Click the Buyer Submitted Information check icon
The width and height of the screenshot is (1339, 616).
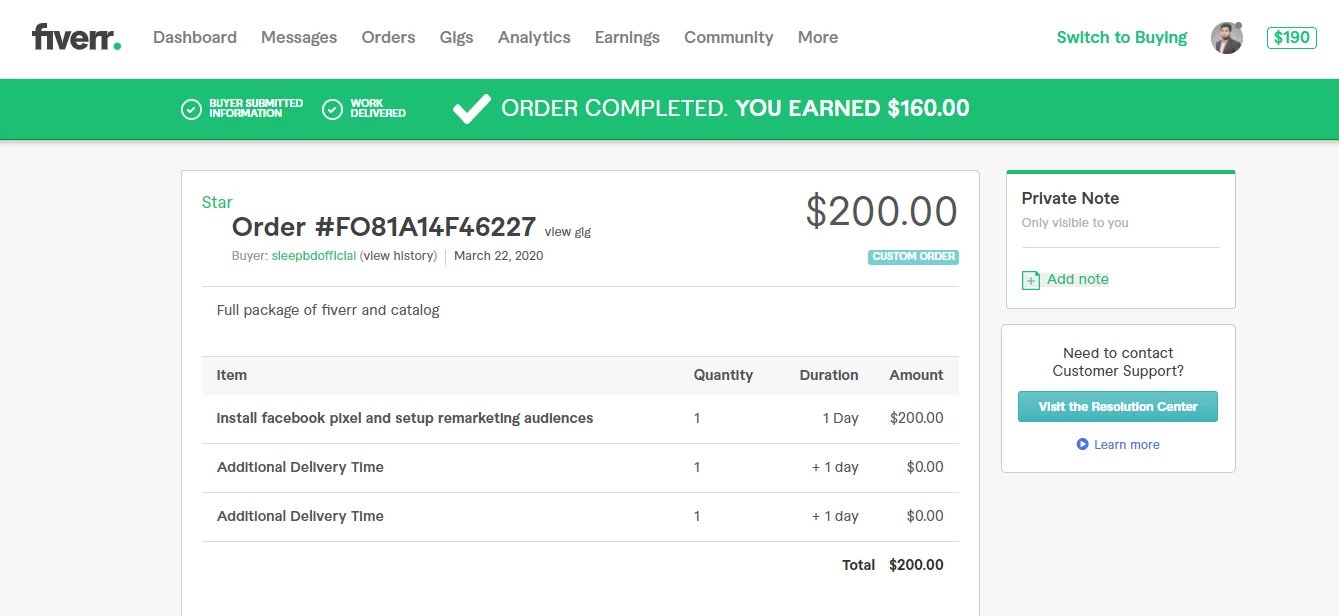point(191,109)
